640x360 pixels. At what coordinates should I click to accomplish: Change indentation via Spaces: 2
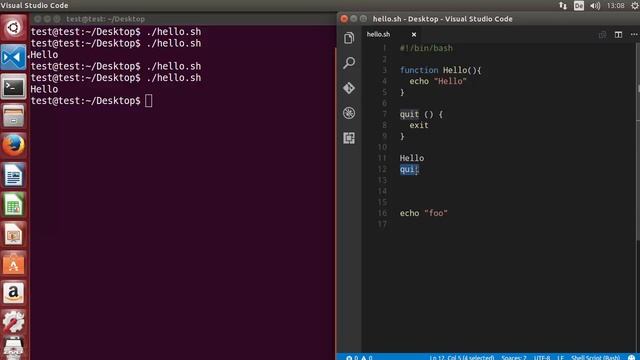514,357
